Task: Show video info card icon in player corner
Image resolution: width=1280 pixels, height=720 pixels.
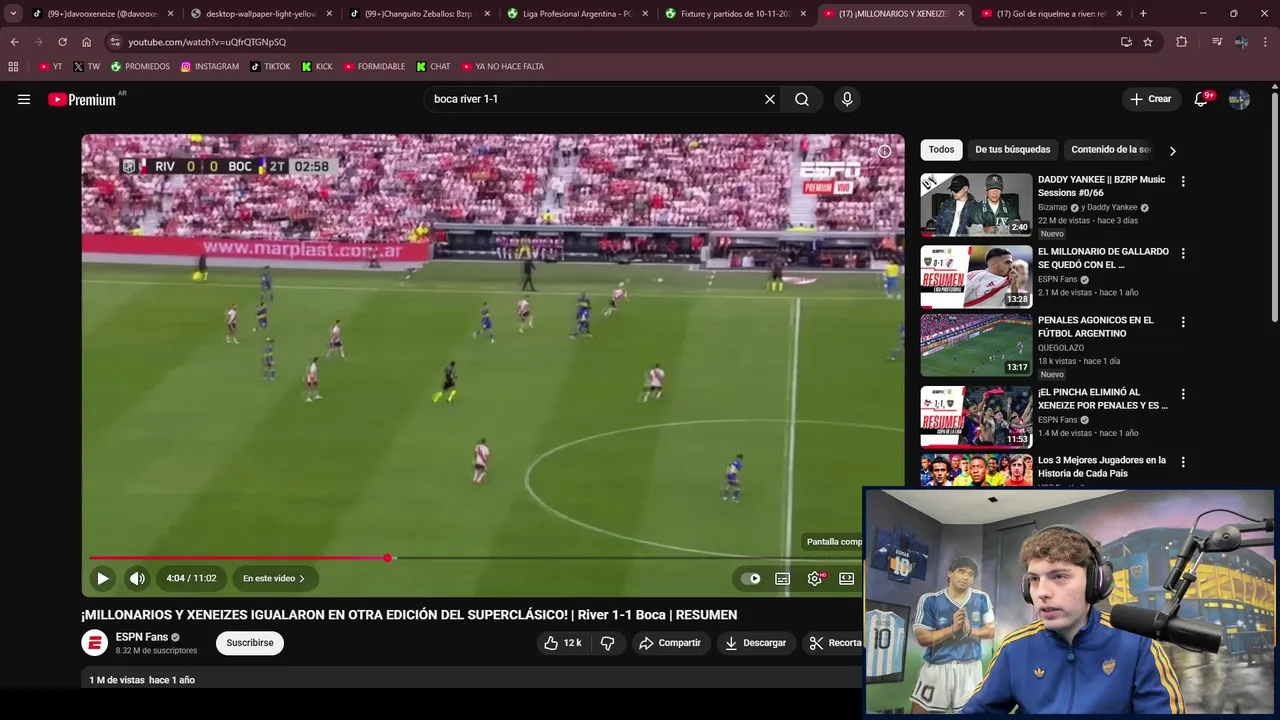Action: click(884, 151)
